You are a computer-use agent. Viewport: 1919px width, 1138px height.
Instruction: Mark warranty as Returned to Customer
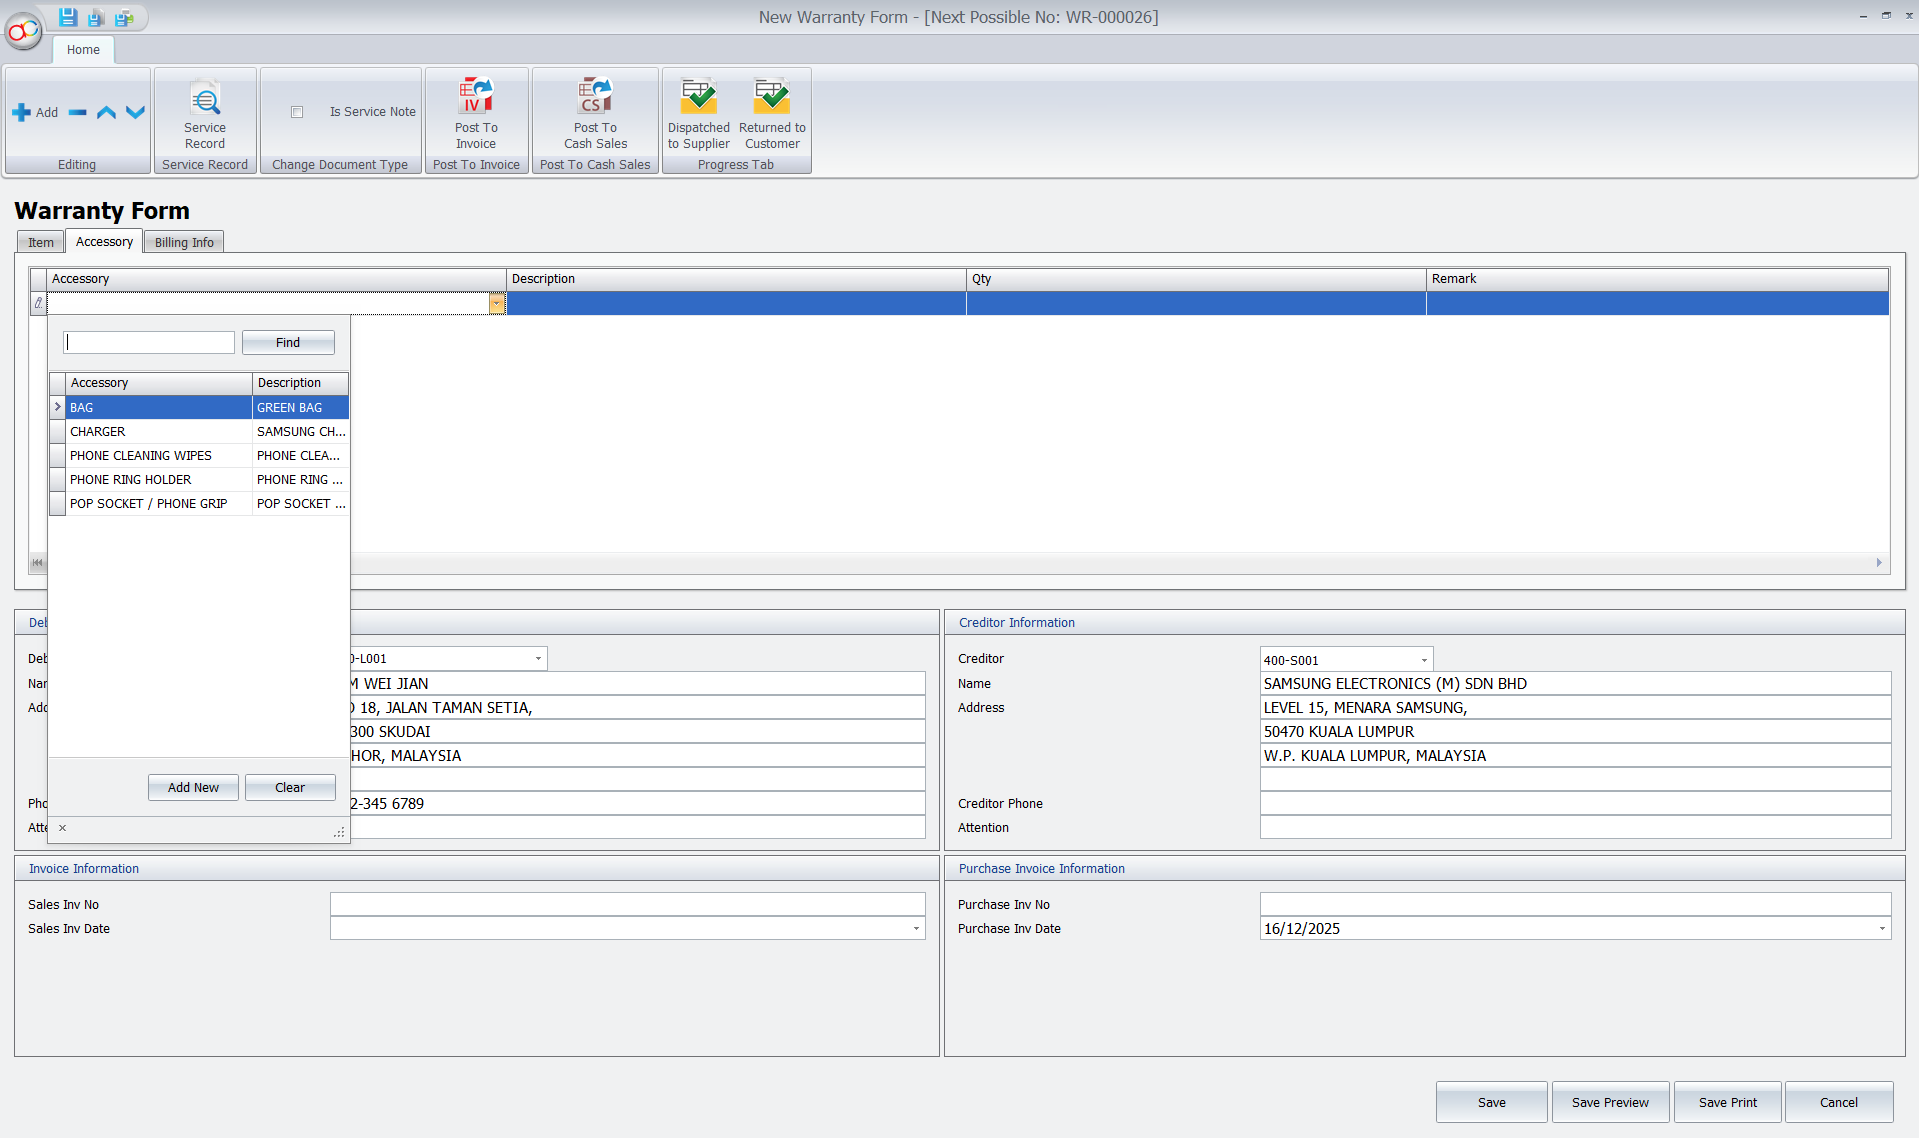(x=772, y=99)
